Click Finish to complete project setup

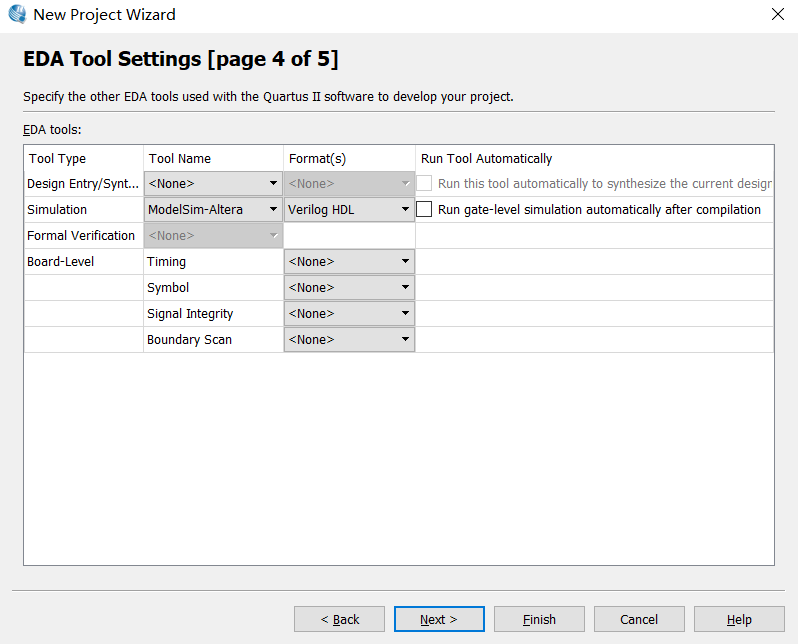click(x=539, y=619)
